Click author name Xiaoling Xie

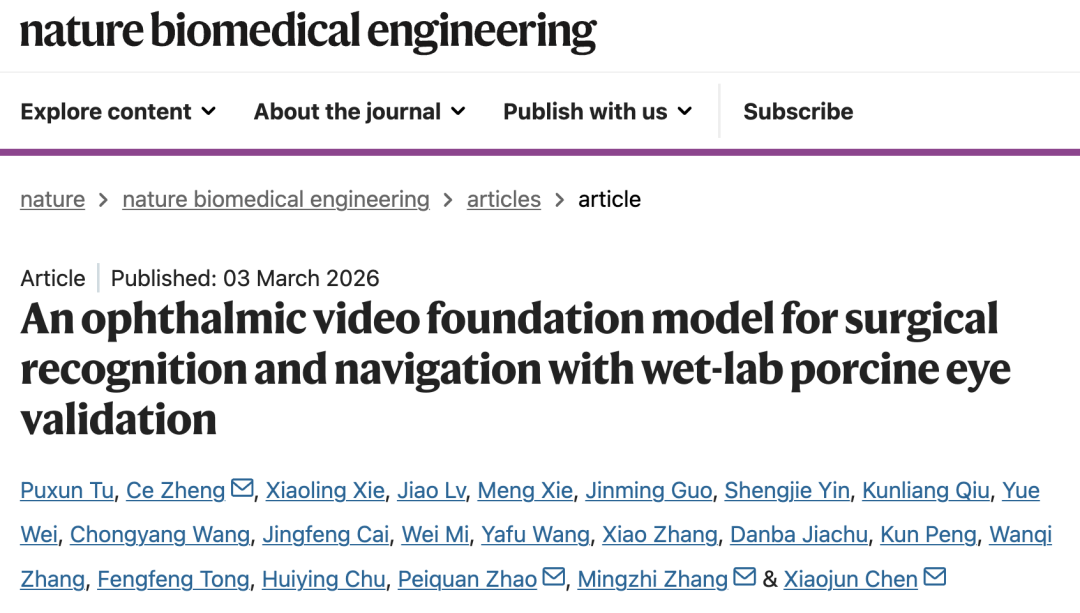(325, 490)
